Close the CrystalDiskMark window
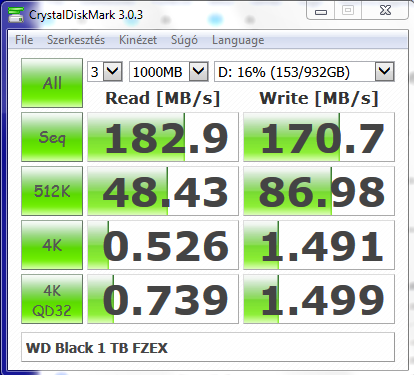The width and height of the screenshot is (414, 375). pos(385,11)
